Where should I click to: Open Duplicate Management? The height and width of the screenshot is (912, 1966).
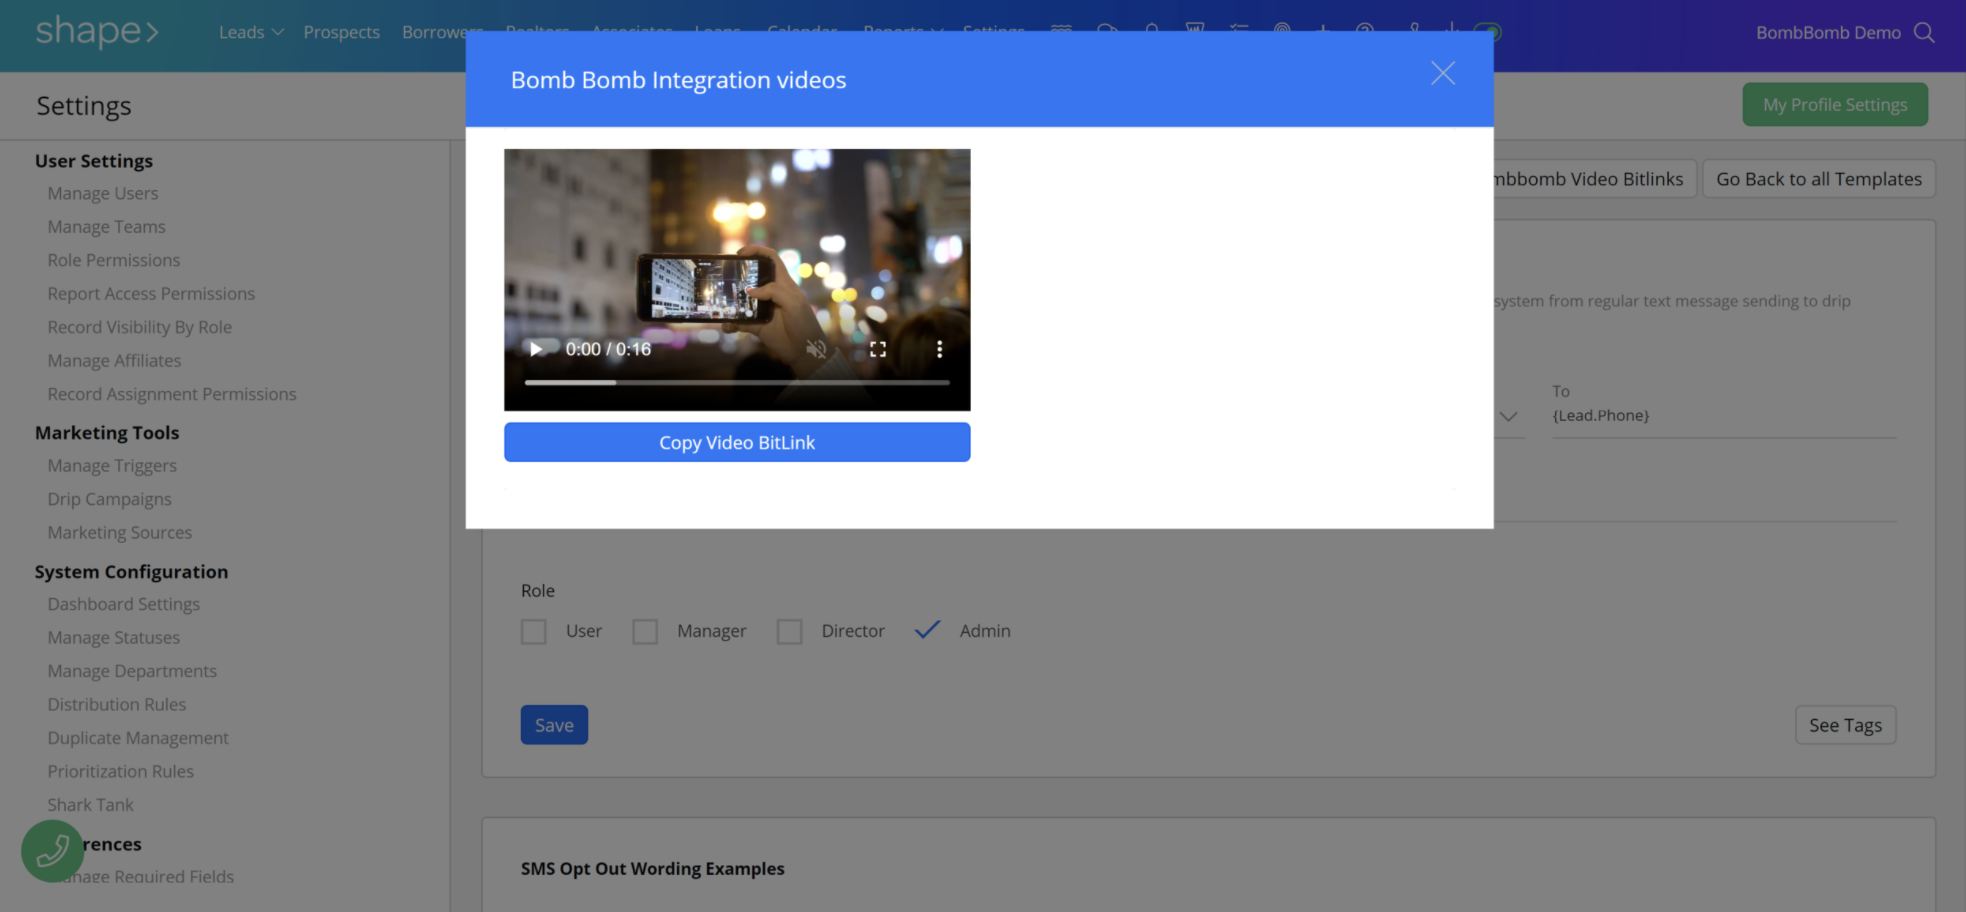tap(138, 738)
